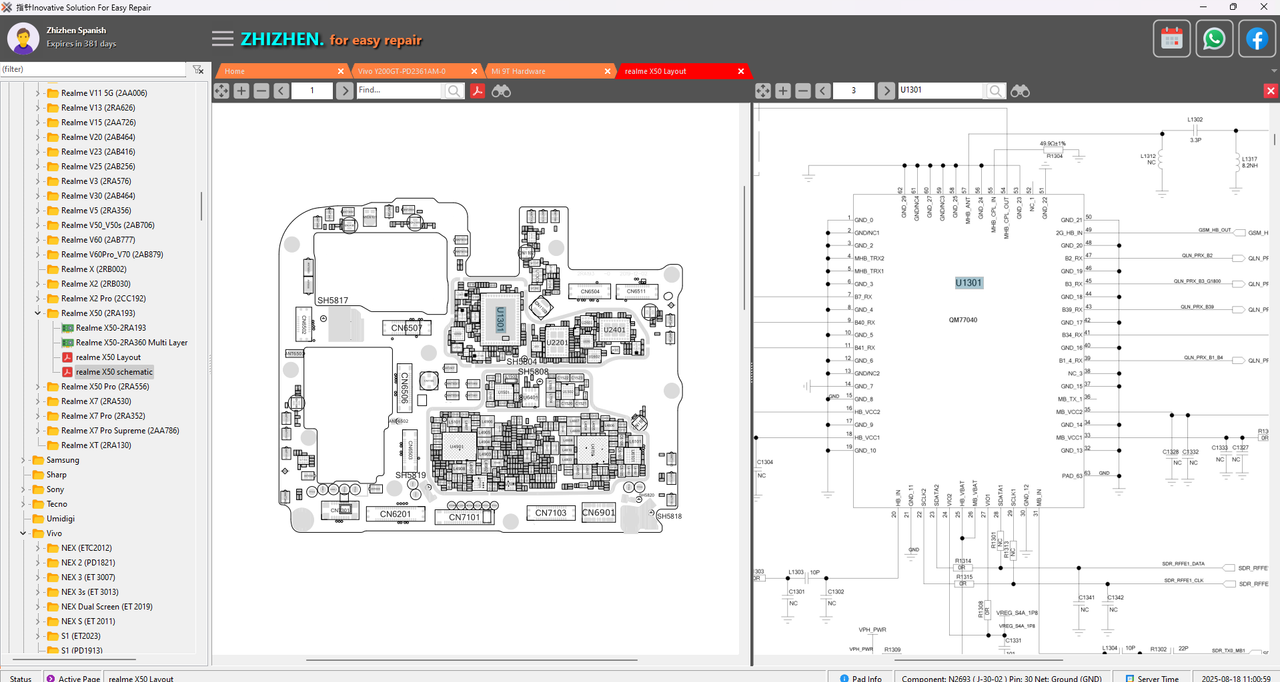Fit layout view with pan arrows icon
Viewport: 1280px width, 682px height.
(221, 91)
